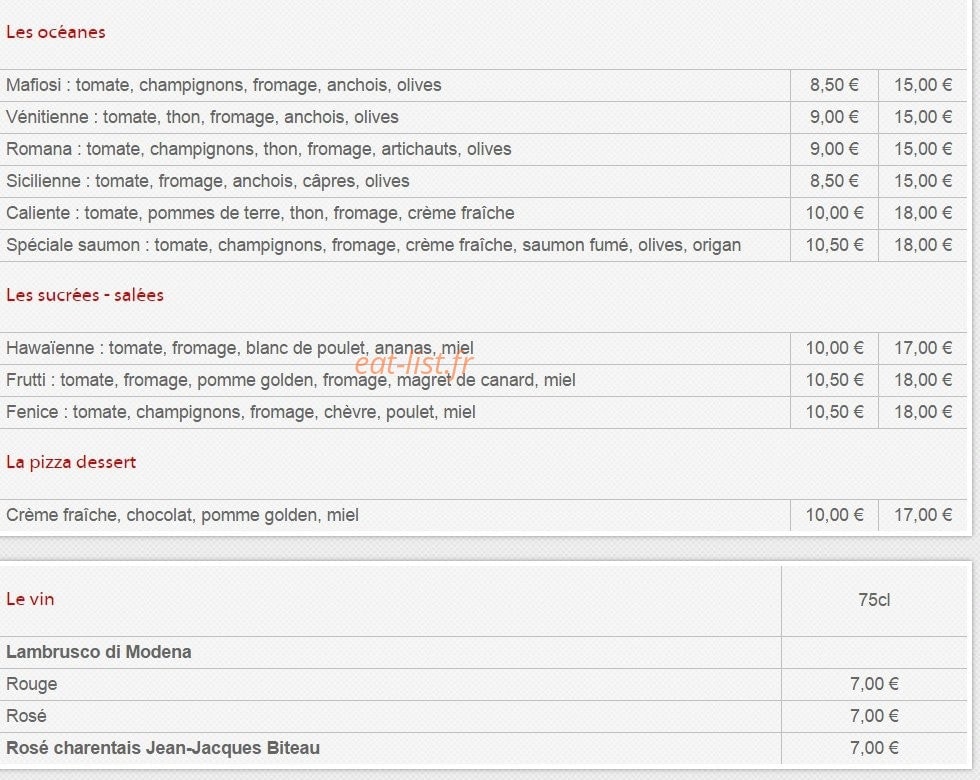The image size is (980, 780).
Task: Click the 7,00 € price for Rouge
Action: coord(874,684)
